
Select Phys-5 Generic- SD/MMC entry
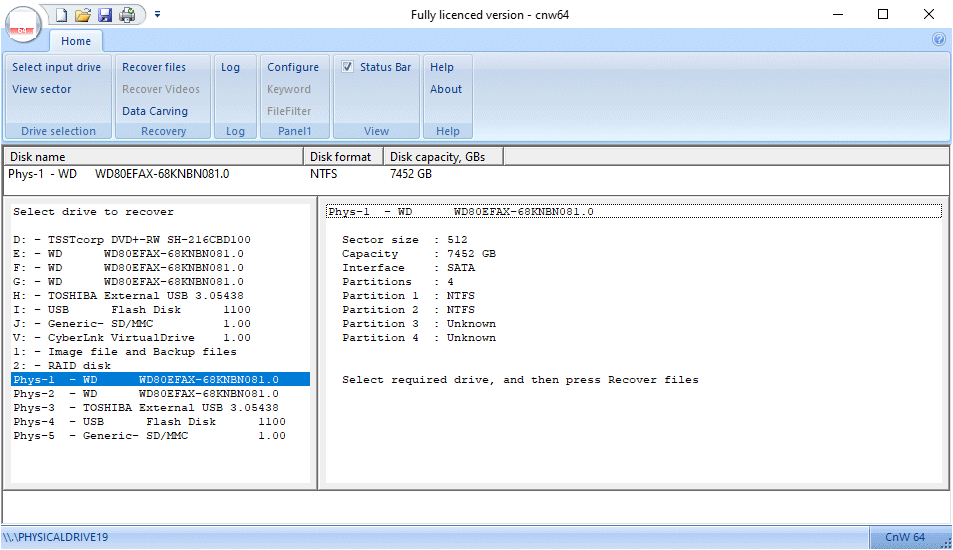pyautogui.click(x=150, y=435)
